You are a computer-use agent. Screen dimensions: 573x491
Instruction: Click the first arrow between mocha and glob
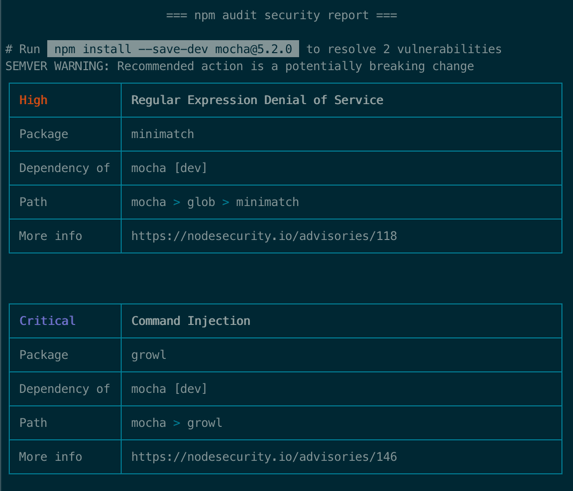(177, 202)
